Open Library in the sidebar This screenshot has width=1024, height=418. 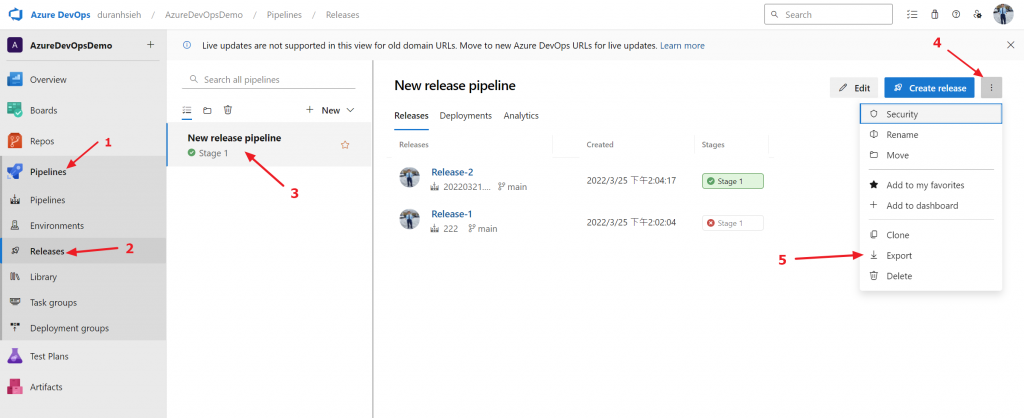pyautogui.click(x=83, y=277)
